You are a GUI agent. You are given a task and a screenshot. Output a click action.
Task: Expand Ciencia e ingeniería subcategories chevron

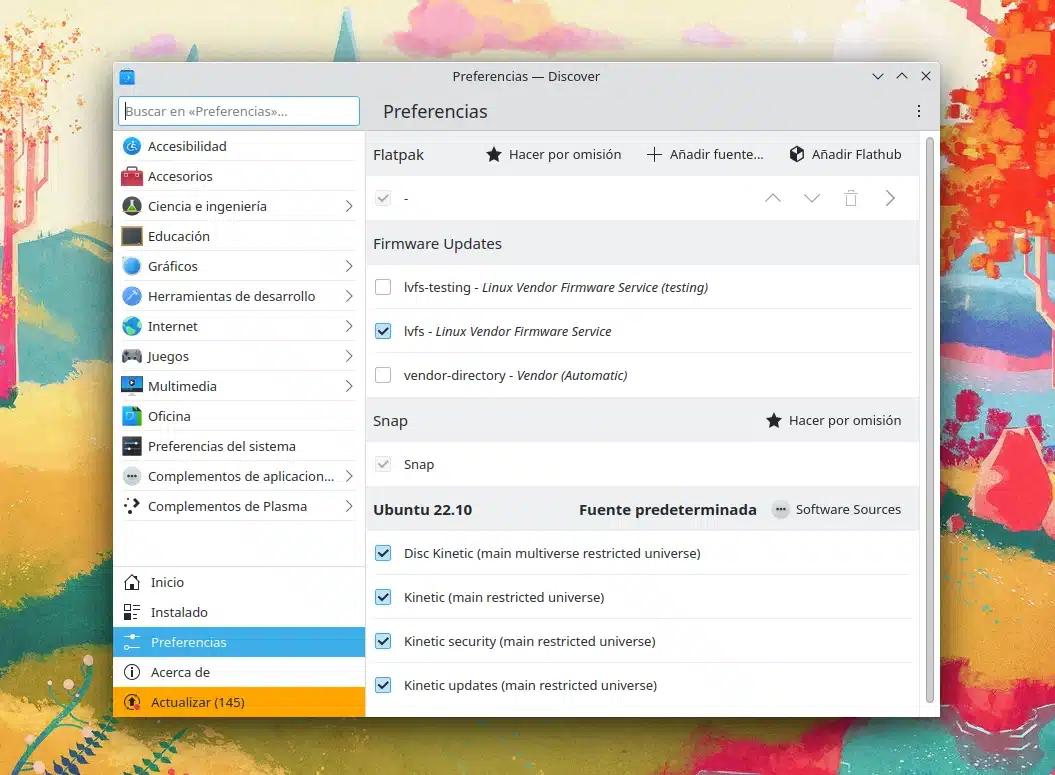click(x=349, y=206)
